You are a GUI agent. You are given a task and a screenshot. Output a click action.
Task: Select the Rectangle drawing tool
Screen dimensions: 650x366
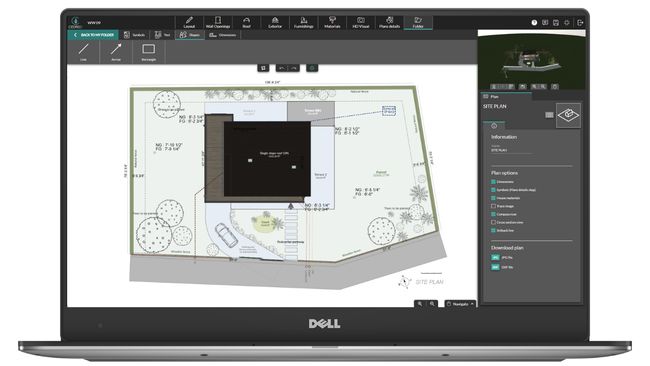tap(148, 52)
